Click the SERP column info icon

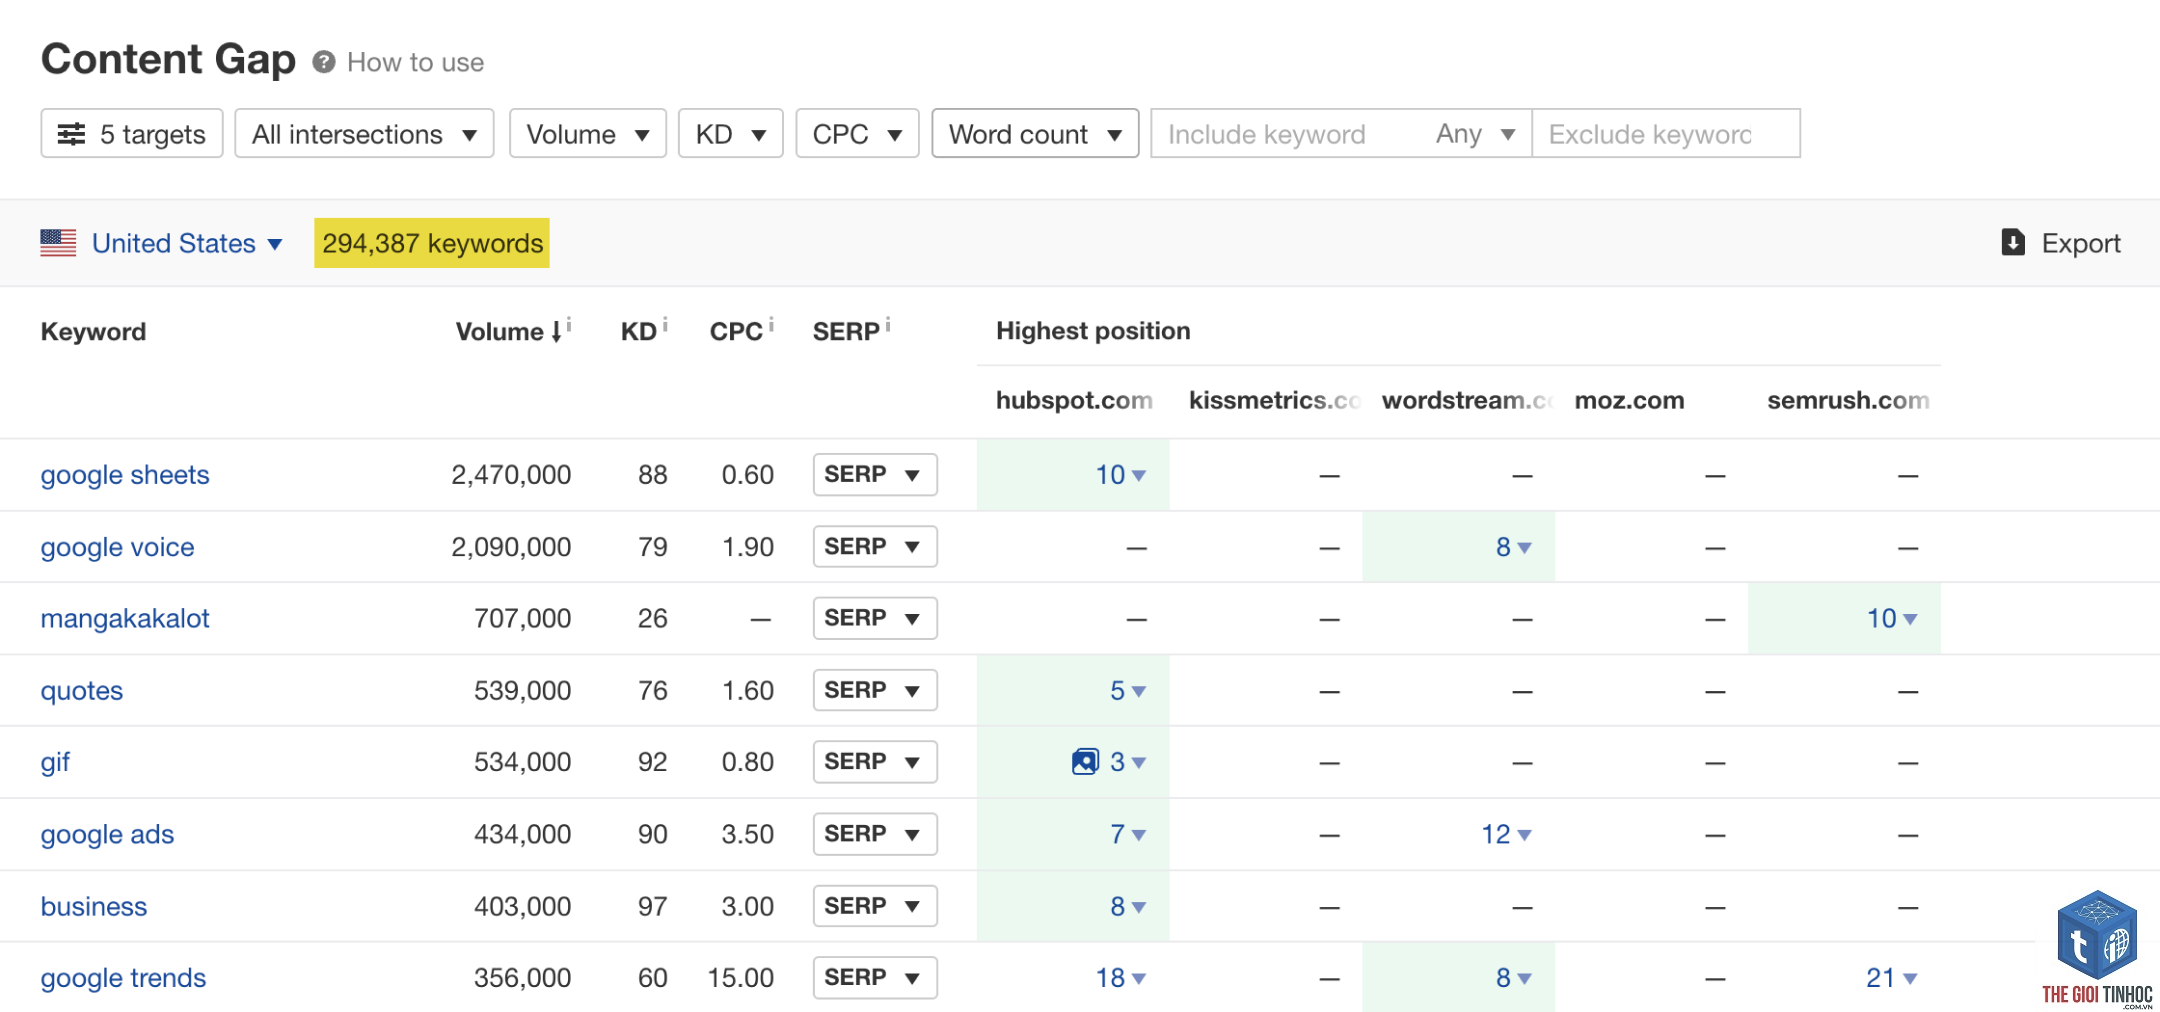pos(888,324)
